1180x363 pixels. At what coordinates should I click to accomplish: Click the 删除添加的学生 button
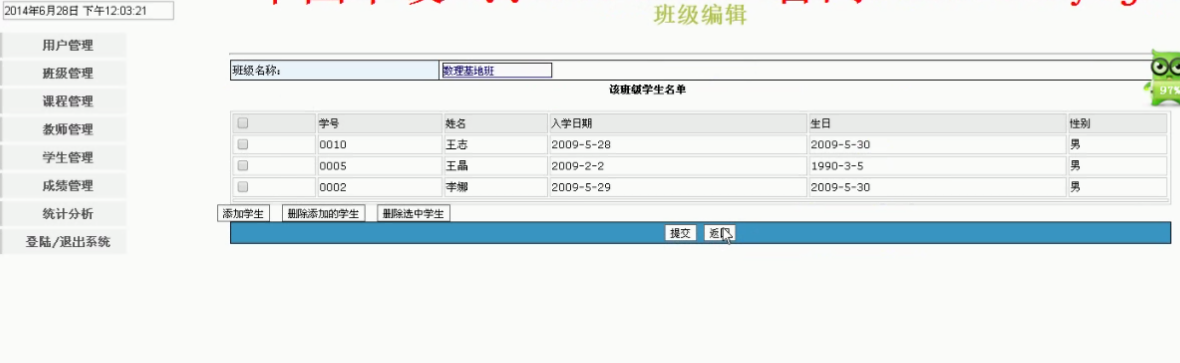[x=324, y=214]
